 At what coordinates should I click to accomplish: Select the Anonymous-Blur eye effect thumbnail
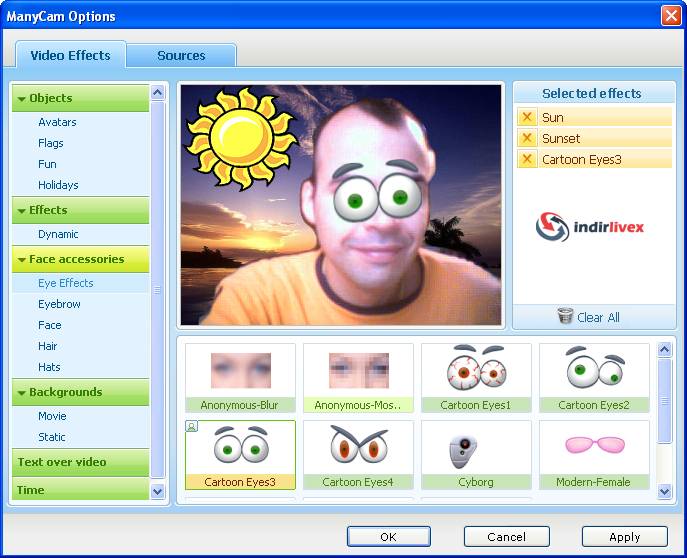click(240, 378)
